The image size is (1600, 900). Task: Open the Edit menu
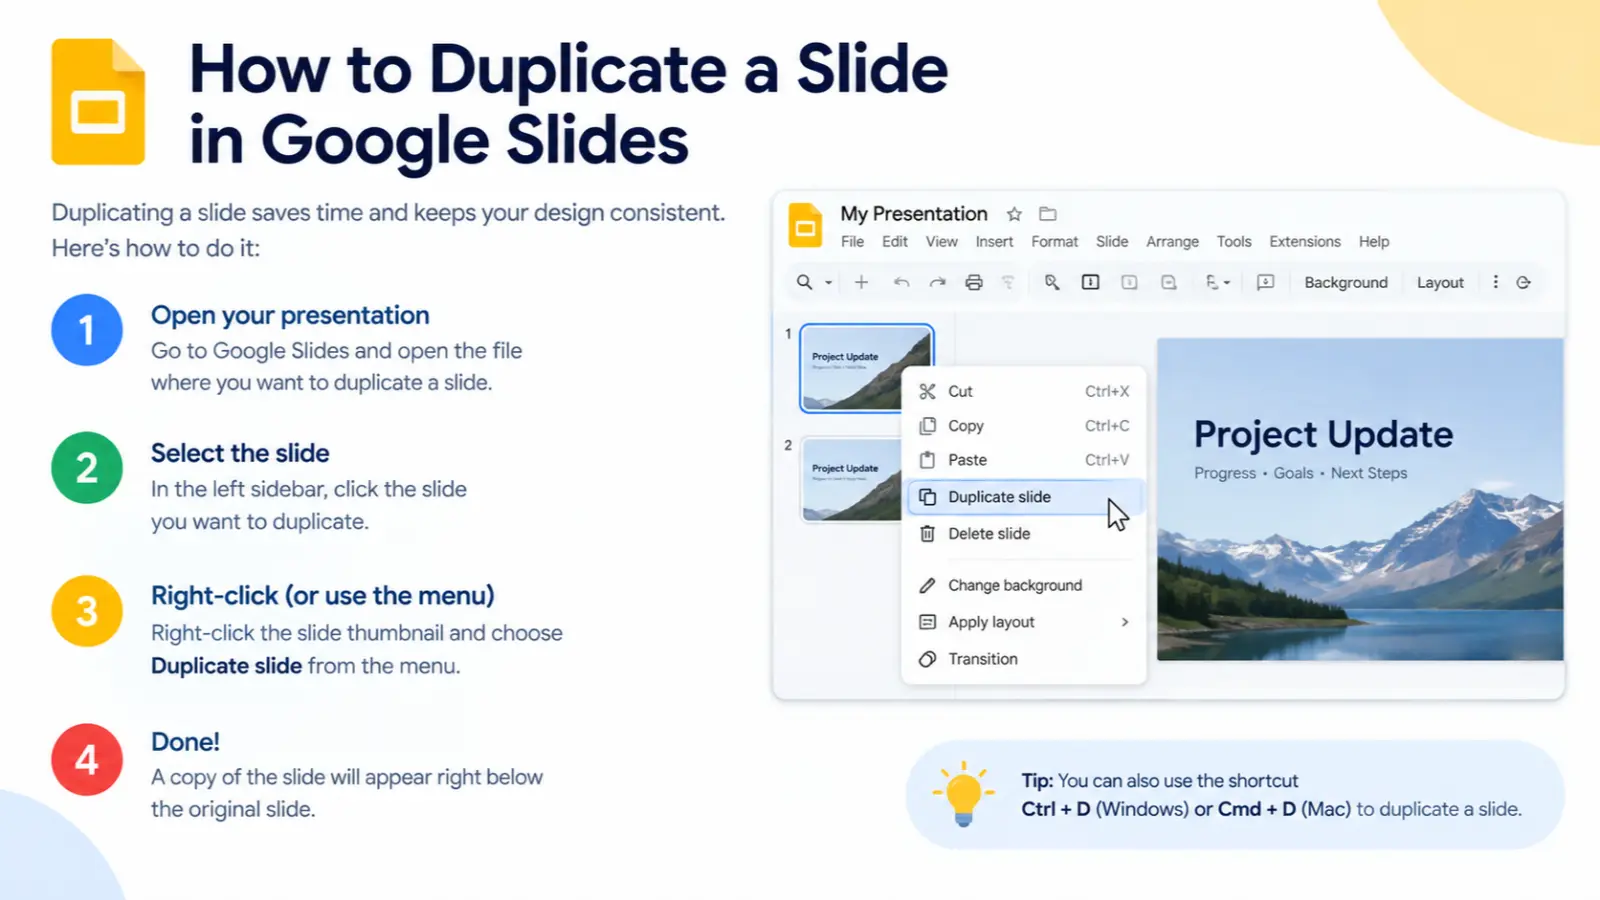tap(895, 242)
